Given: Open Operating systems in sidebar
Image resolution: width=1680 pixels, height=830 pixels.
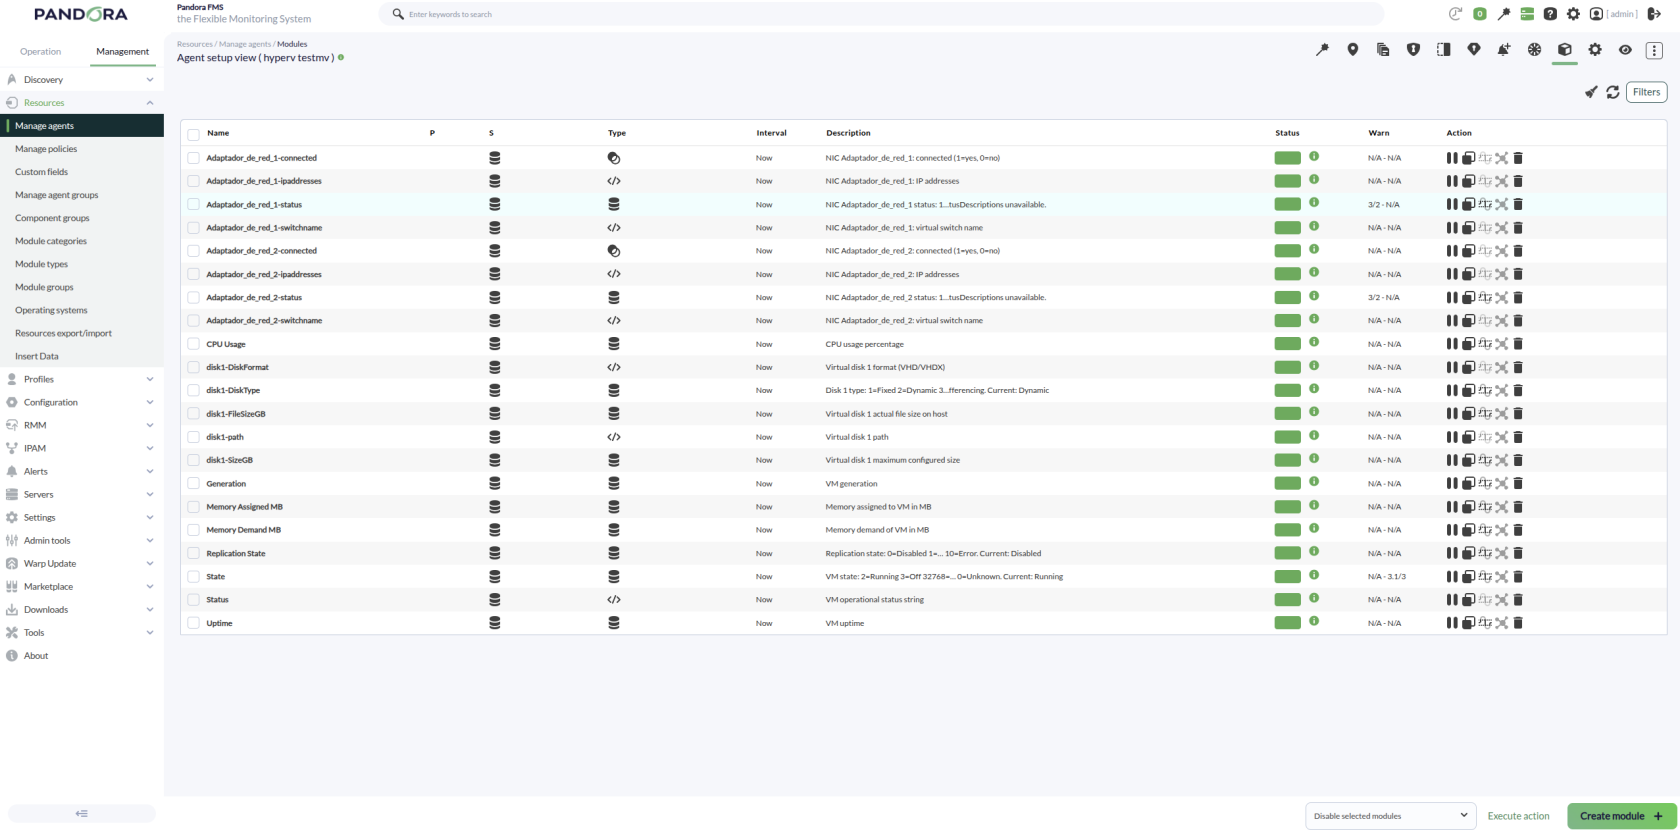Looking at the screenshot, I should [51, 310].
